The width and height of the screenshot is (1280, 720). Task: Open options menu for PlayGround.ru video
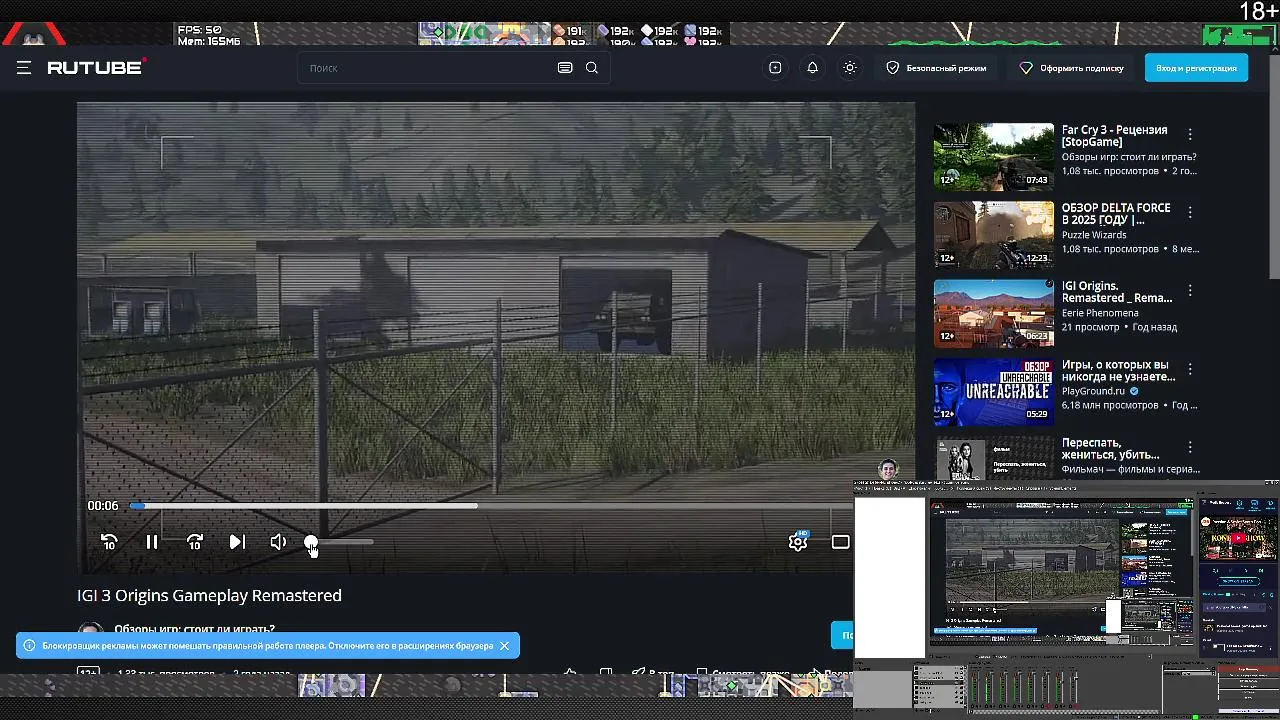pos(1190,368)
